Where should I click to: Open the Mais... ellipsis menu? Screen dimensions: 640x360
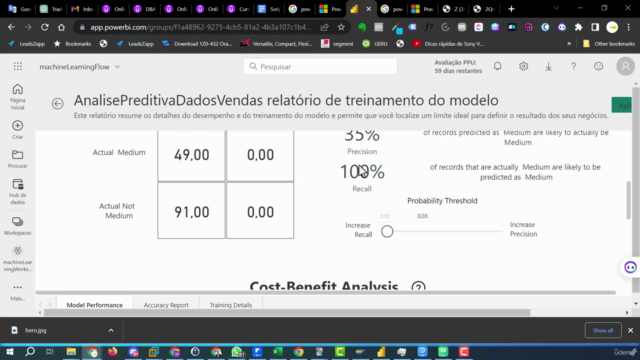(x=18, y=292)
